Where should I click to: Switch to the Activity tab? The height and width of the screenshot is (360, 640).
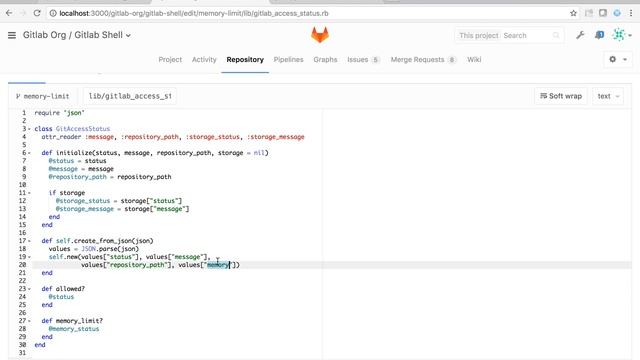tap(204, 60)
